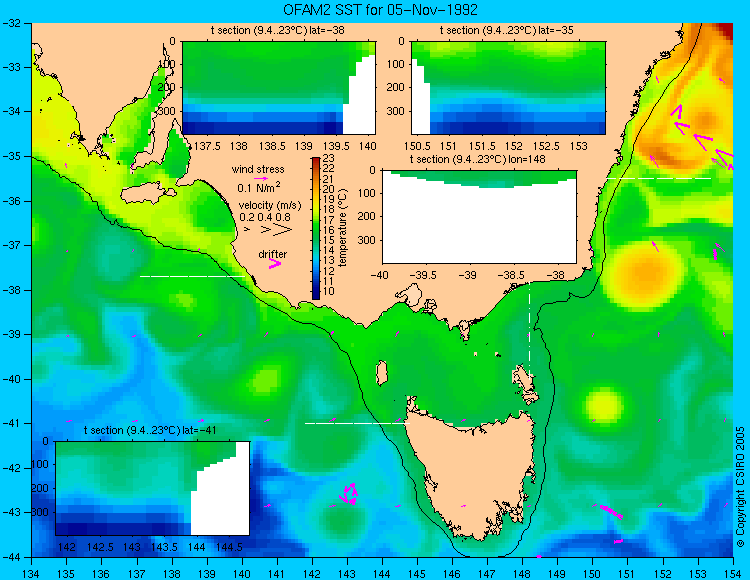Viewport: 750px width, 580px height.
Task: Click the '17' tick on the color bar
Action: click(x=329, y=219)
